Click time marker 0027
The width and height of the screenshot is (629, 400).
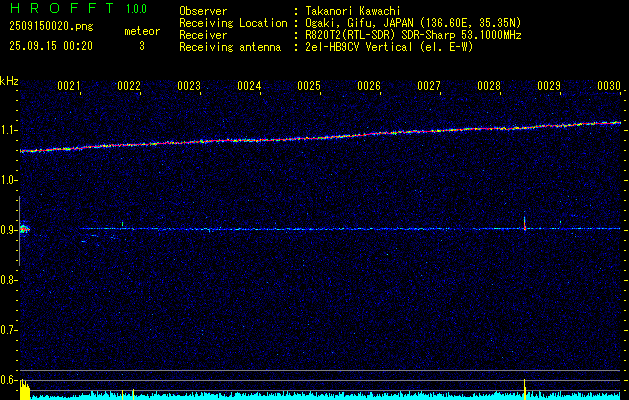click(x=429, y=86)
